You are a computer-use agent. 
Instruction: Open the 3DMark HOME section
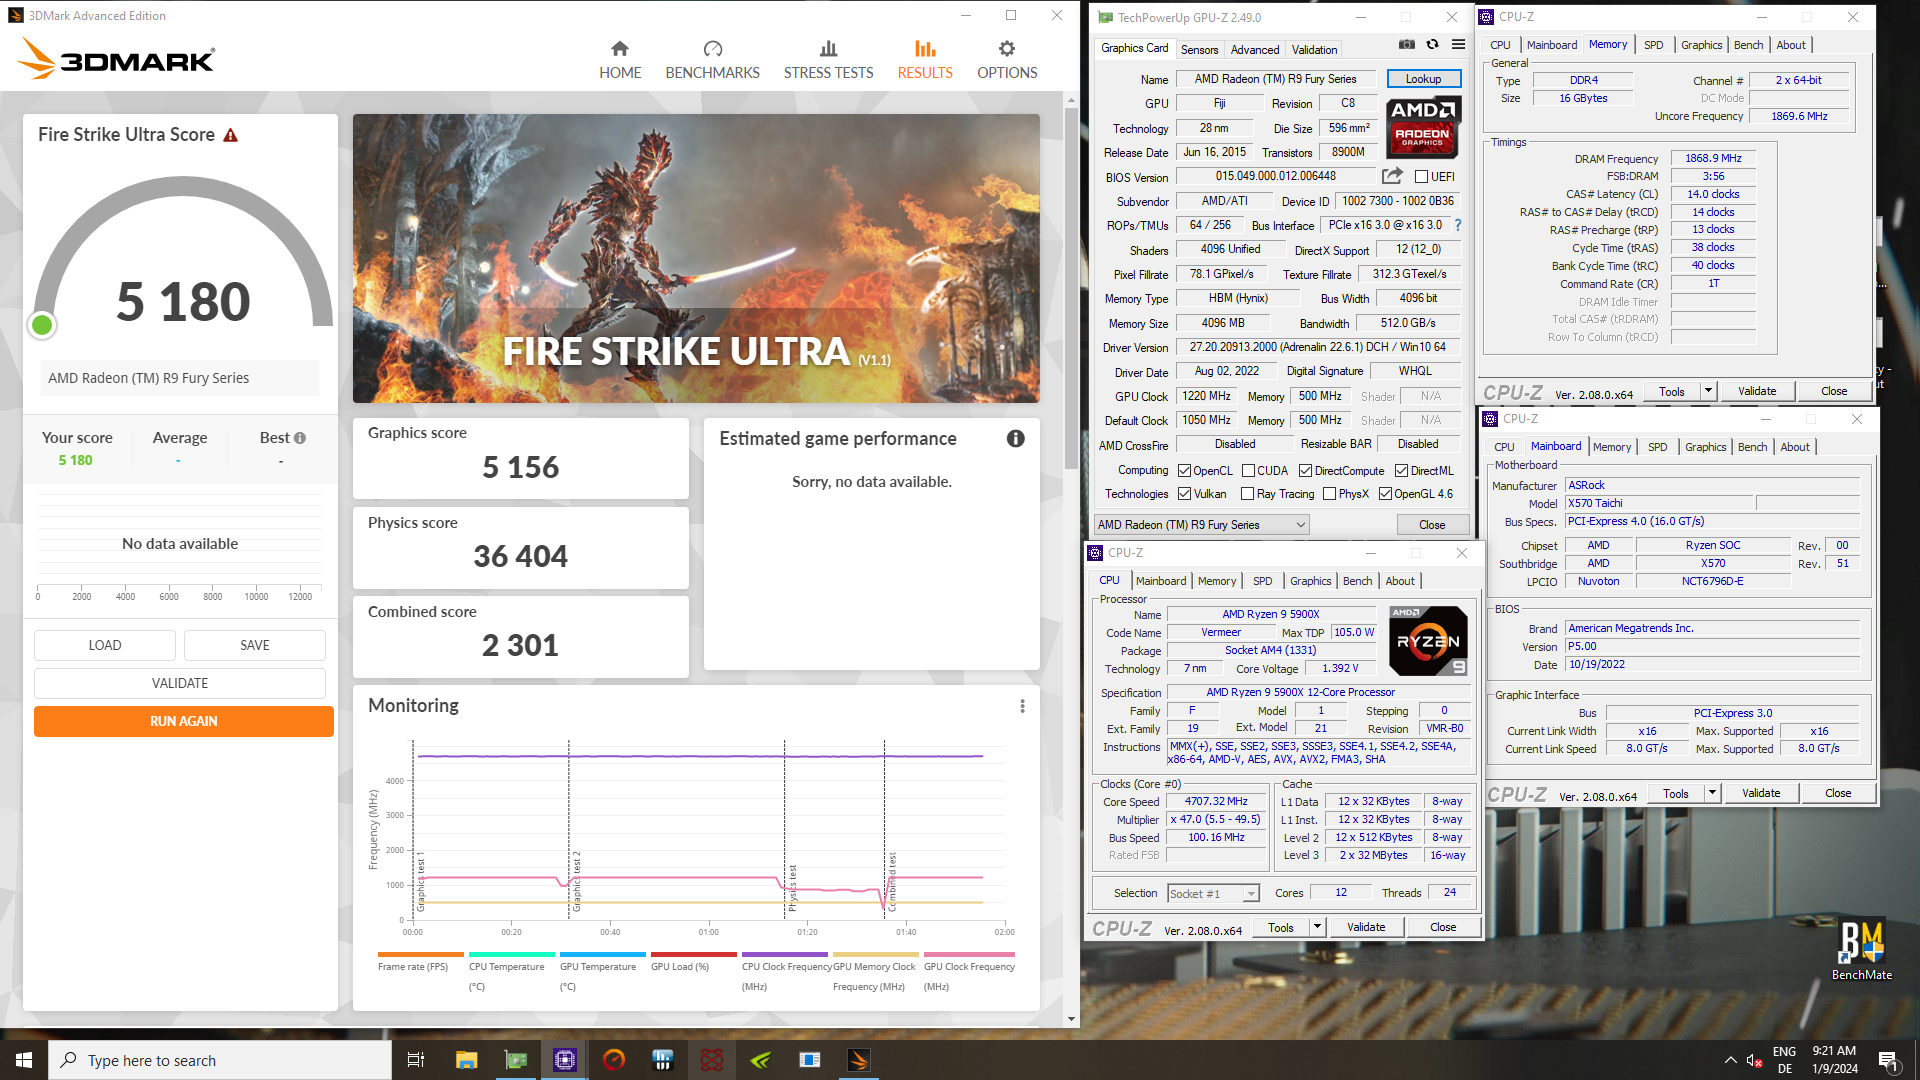tap(620, 60)
